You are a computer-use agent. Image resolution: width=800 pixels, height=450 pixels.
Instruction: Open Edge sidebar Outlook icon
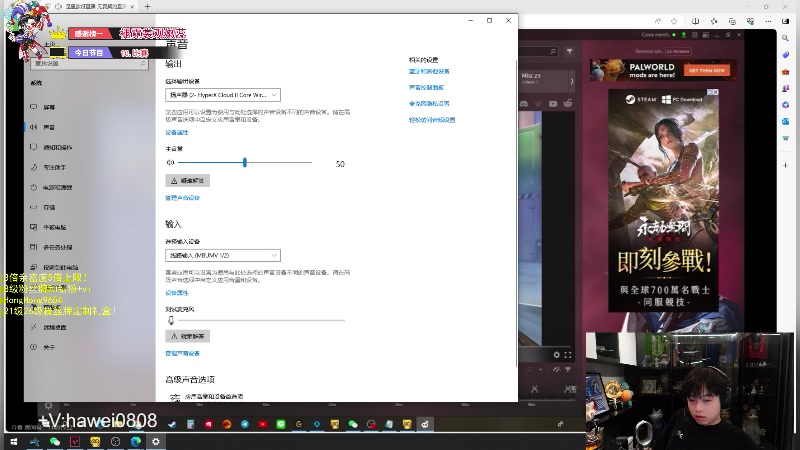(x=785, y=121)
